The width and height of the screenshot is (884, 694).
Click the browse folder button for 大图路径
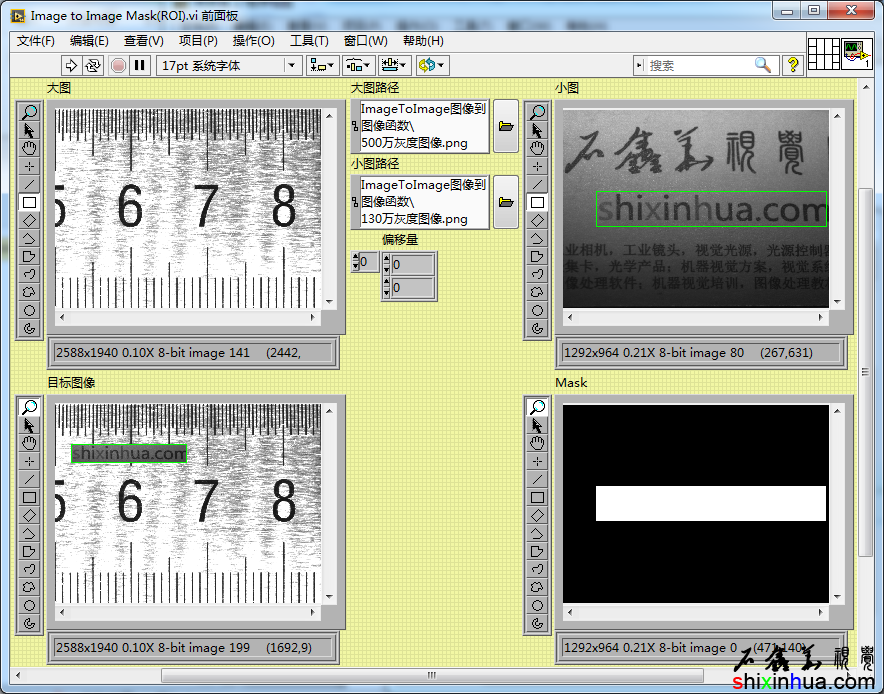tap(506, 126)
